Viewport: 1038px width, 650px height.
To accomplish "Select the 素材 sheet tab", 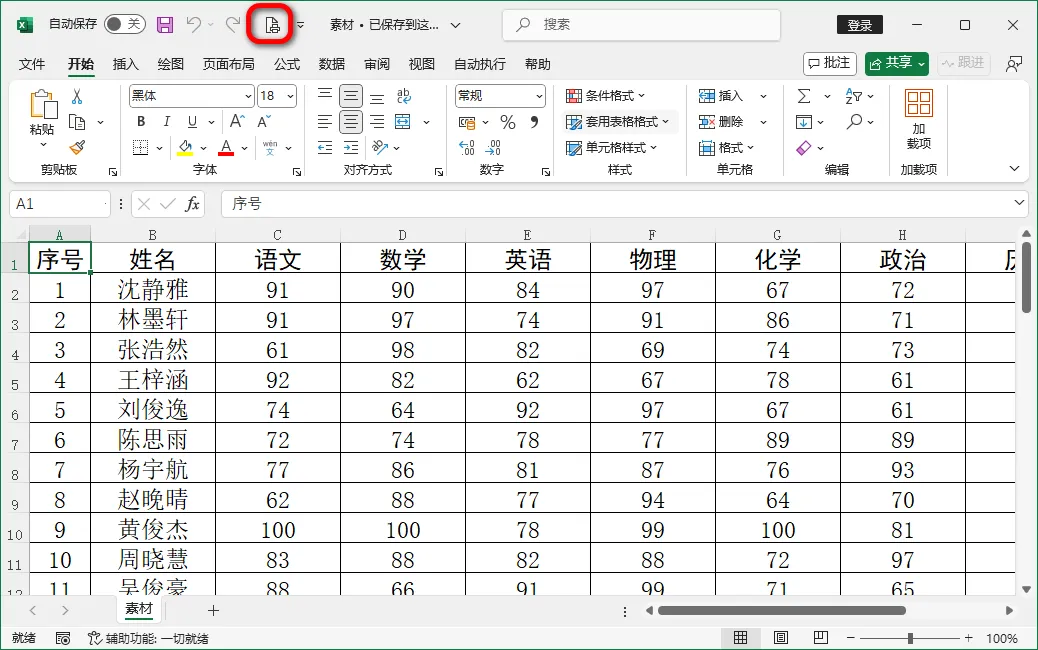I will point(139,609).
